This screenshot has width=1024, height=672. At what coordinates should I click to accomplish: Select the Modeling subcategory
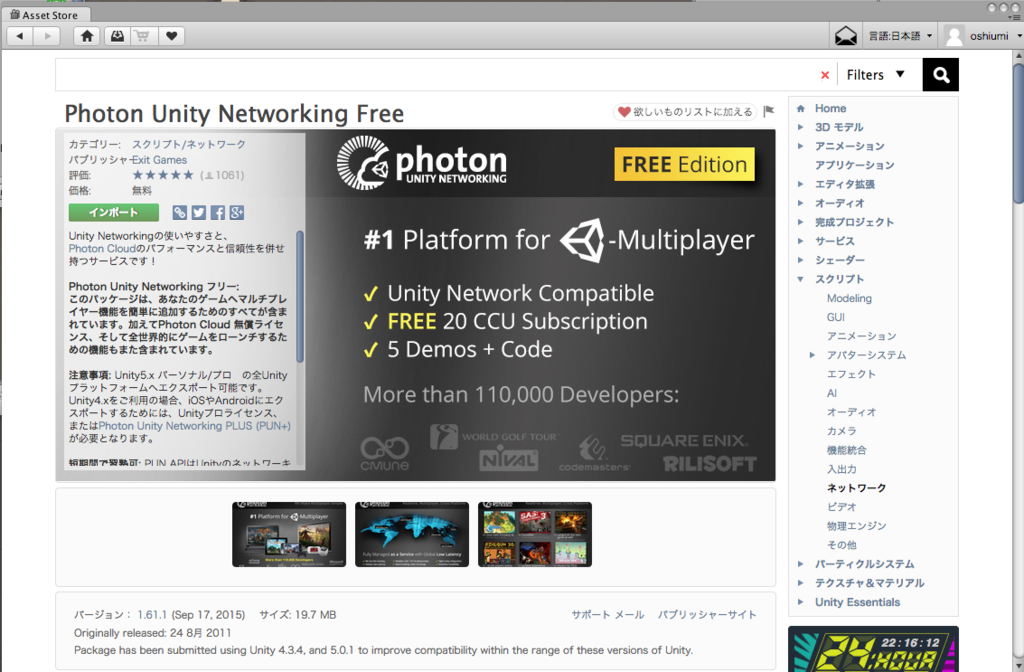click(x=849, y=298)
